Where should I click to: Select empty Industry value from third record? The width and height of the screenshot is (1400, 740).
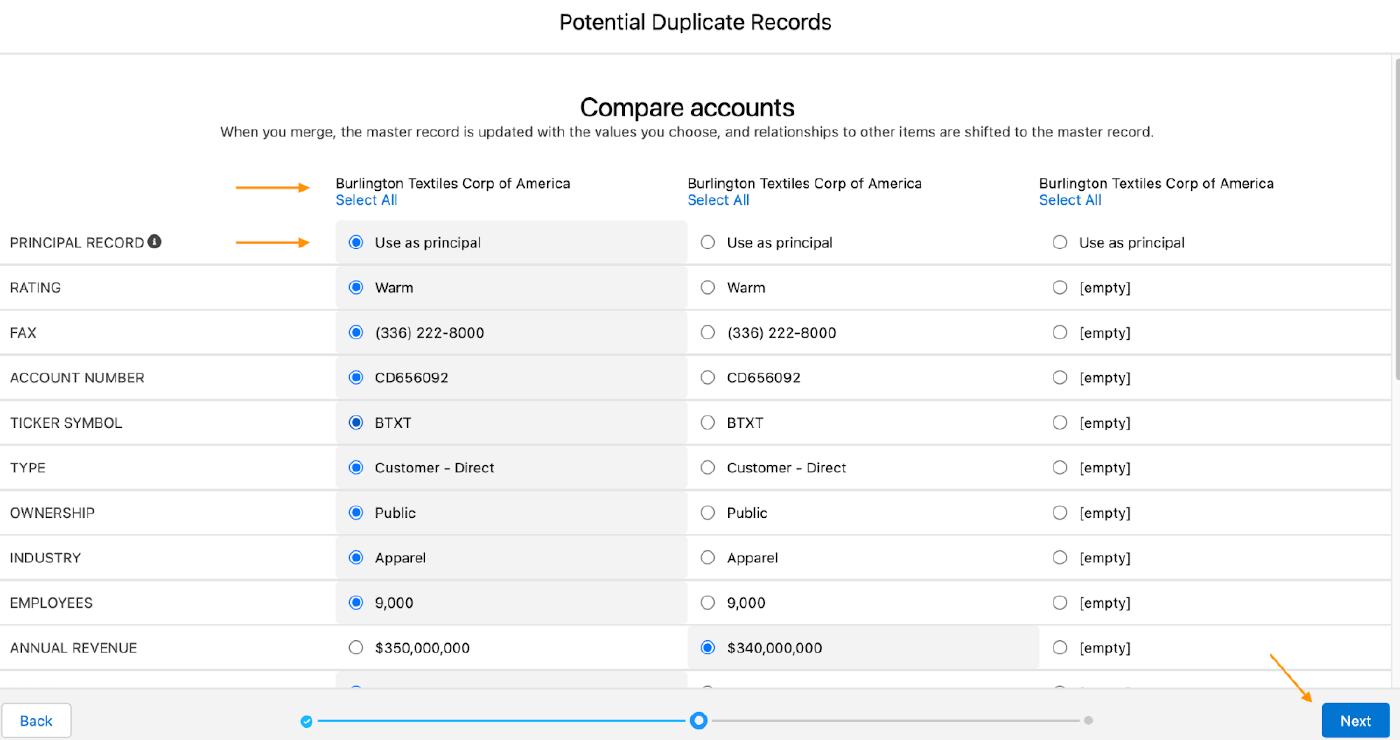point(1060,558)
